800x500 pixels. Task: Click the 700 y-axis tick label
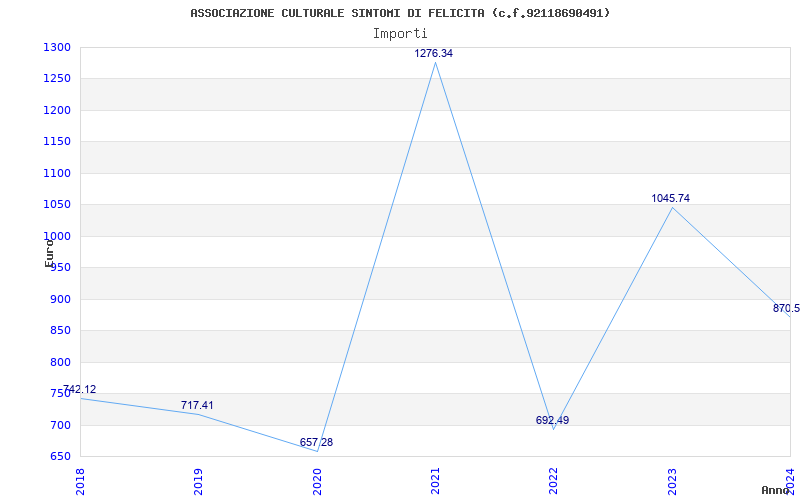point(60,425)
